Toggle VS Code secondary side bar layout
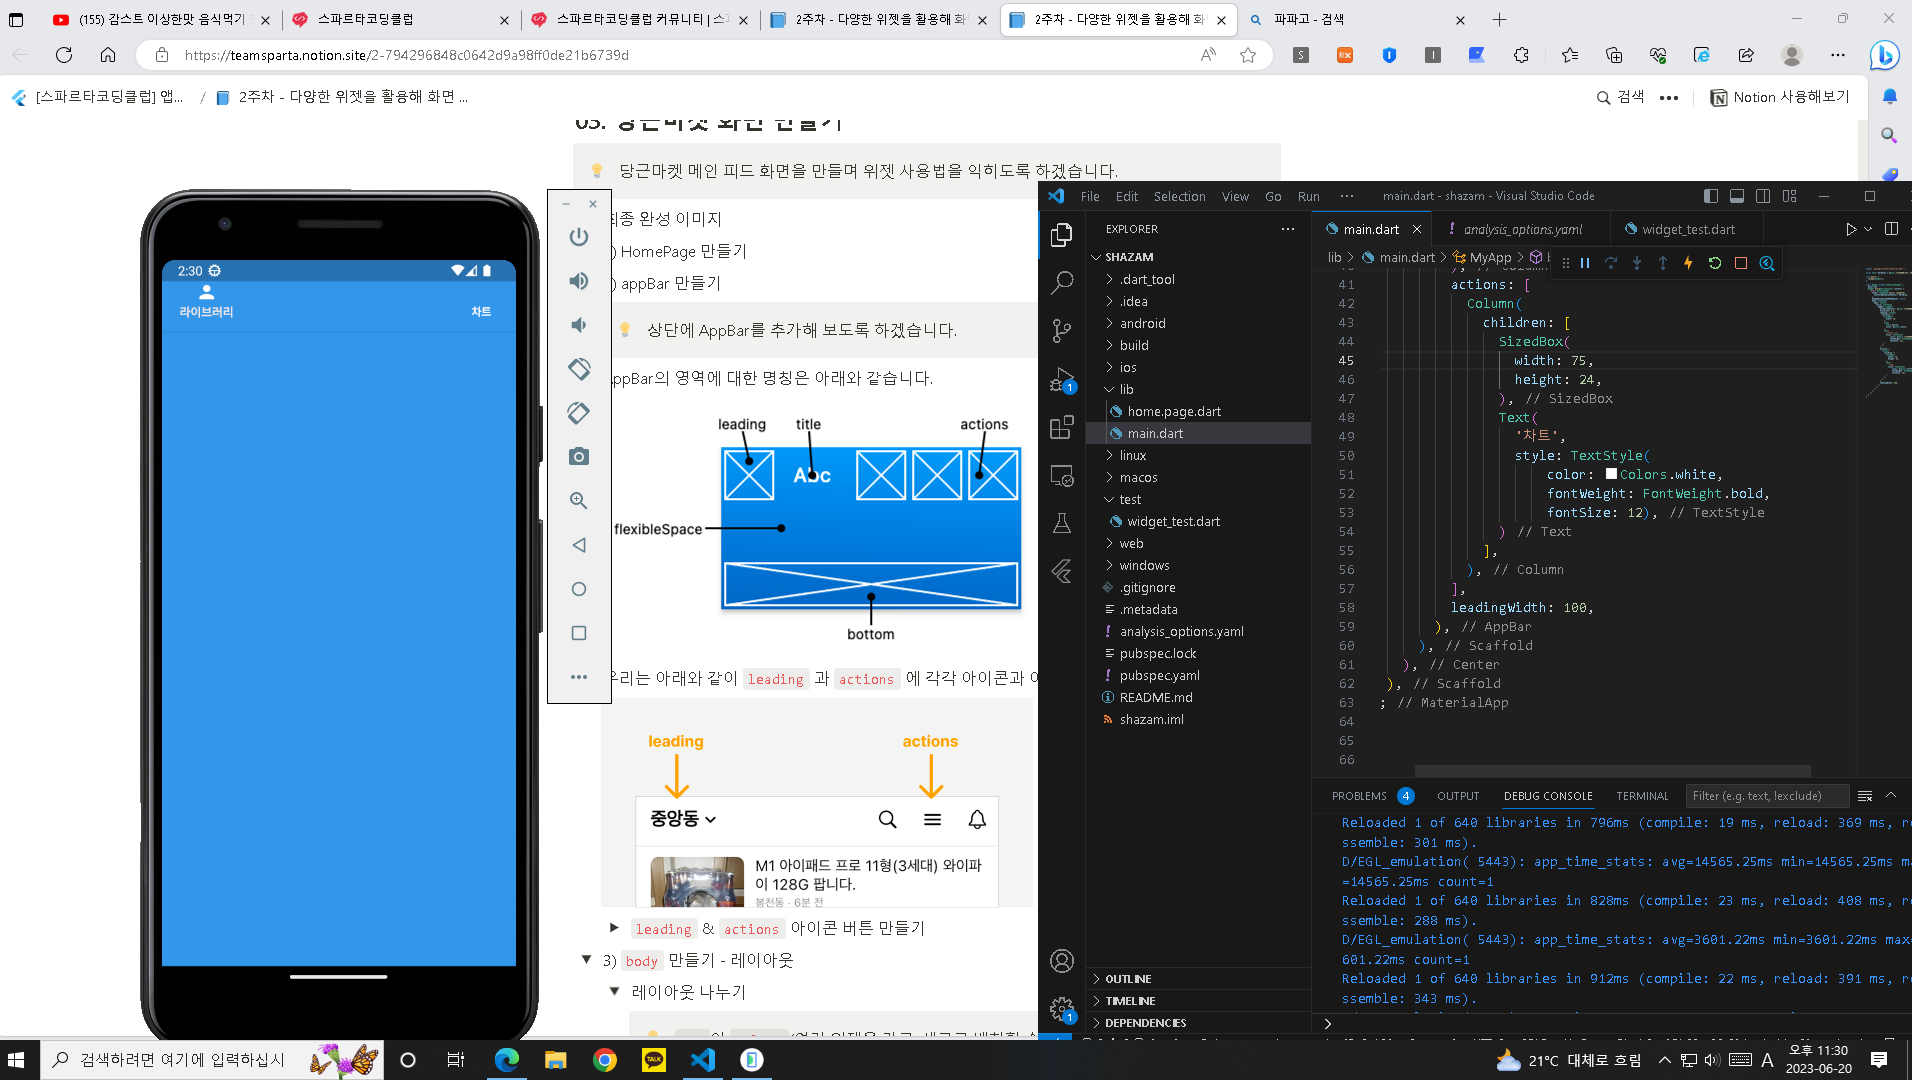Image resolution: width=1912 pixels, height=1080 pixels. (1763, 196)
